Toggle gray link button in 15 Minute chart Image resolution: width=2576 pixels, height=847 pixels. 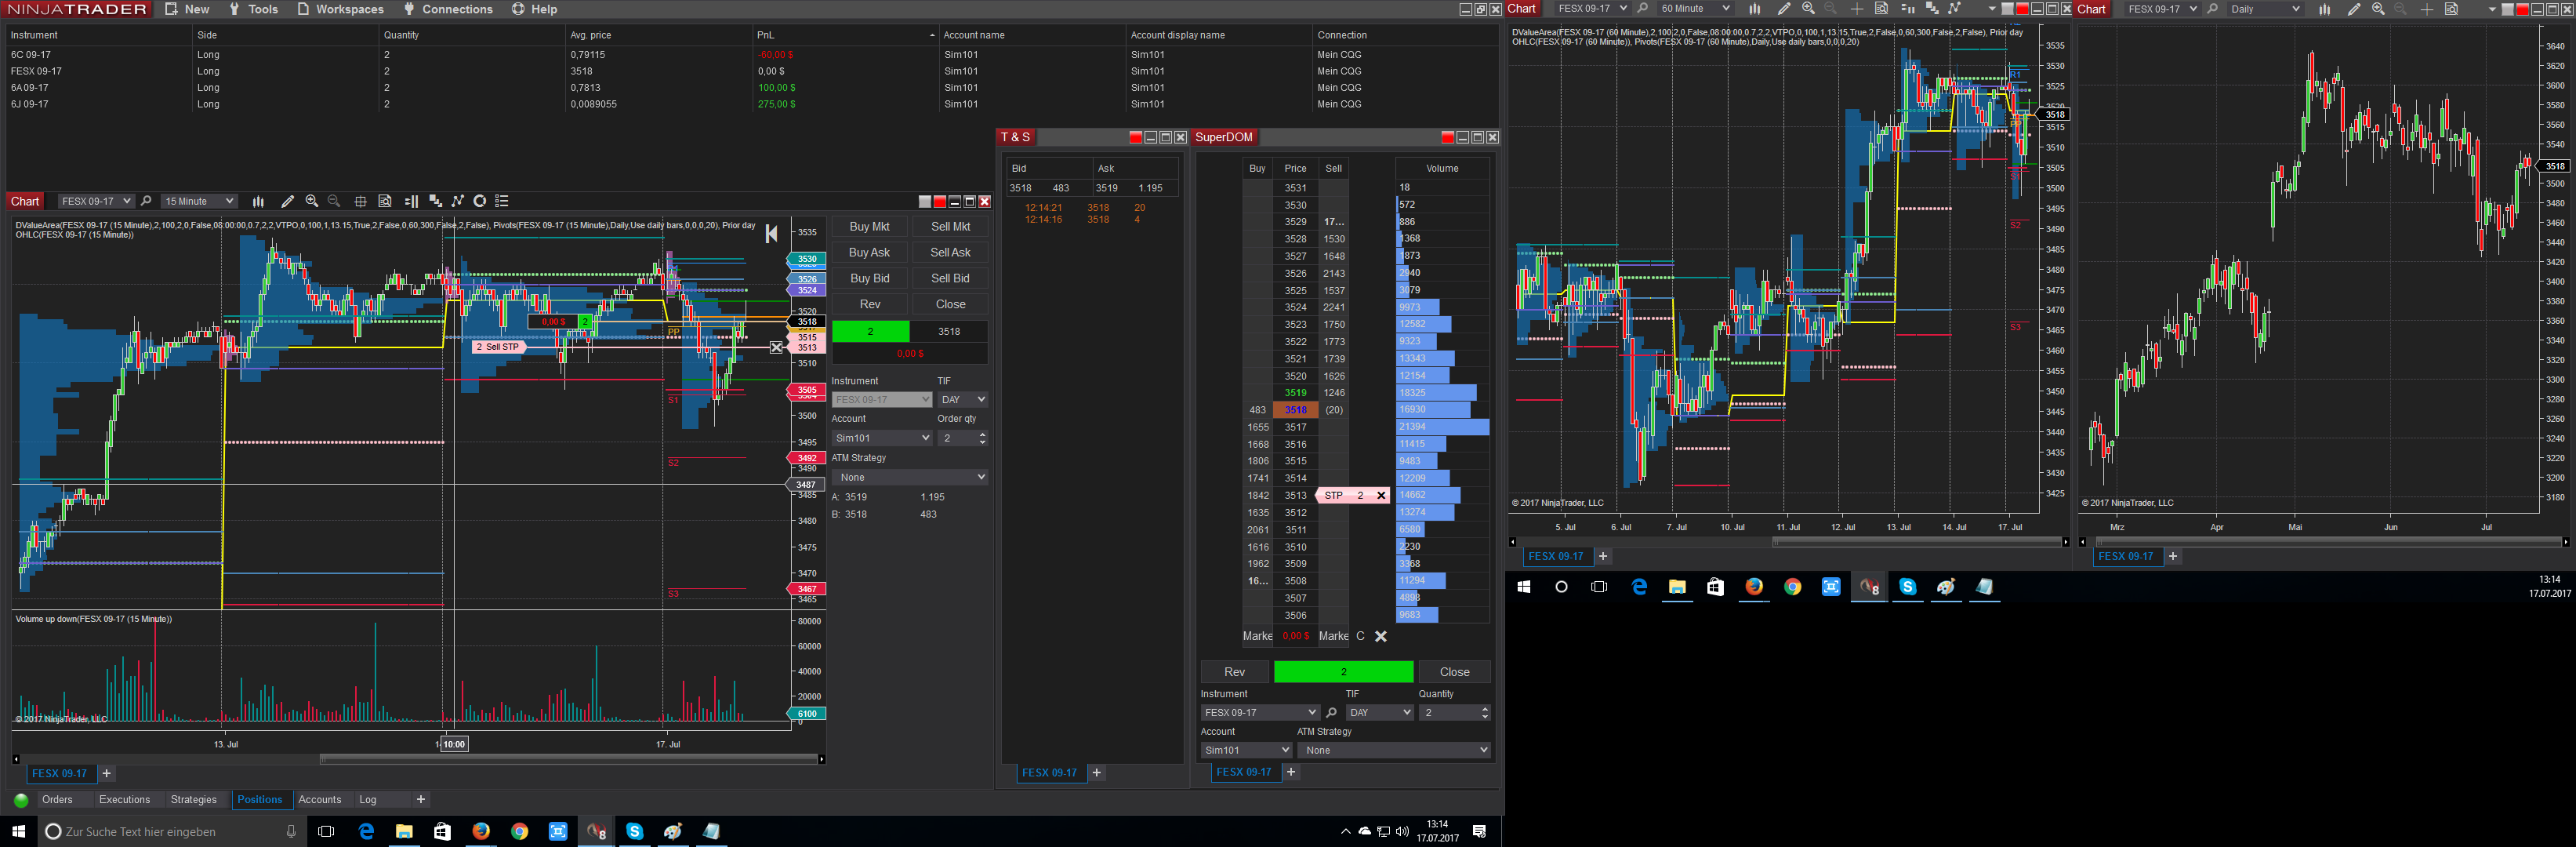pos(925,202)
